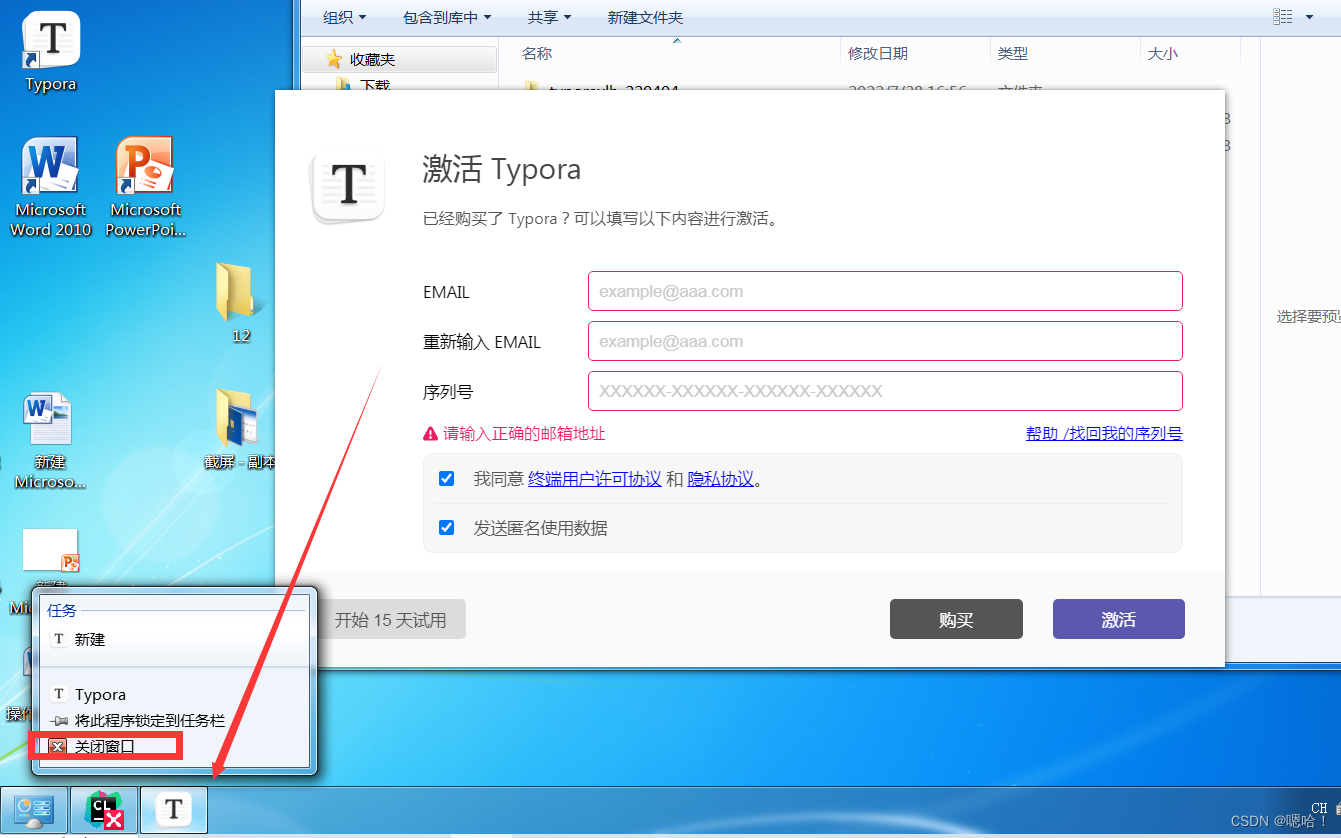
Task: Open the 隐私协议 privacy link
Action: (721, 479)
